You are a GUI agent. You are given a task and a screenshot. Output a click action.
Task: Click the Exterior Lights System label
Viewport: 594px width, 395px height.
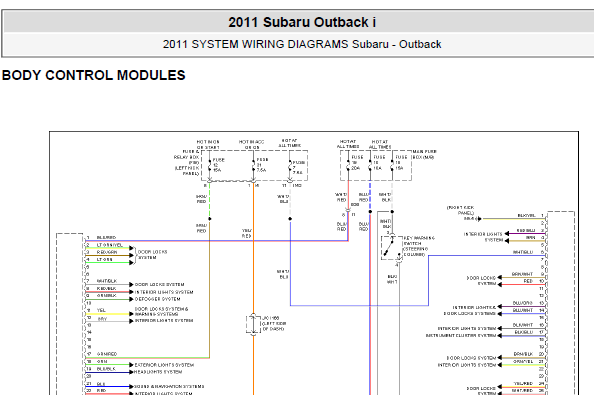[x=164, y=365]
